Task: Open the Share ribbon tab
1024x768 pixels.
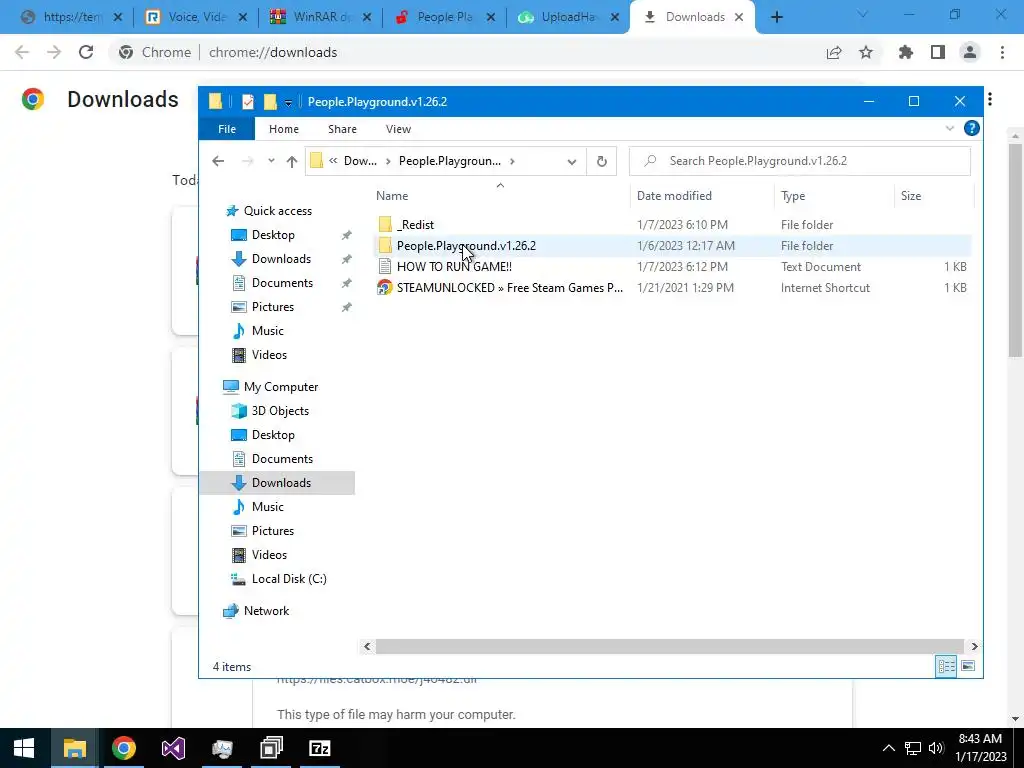Action: point(342,129)
